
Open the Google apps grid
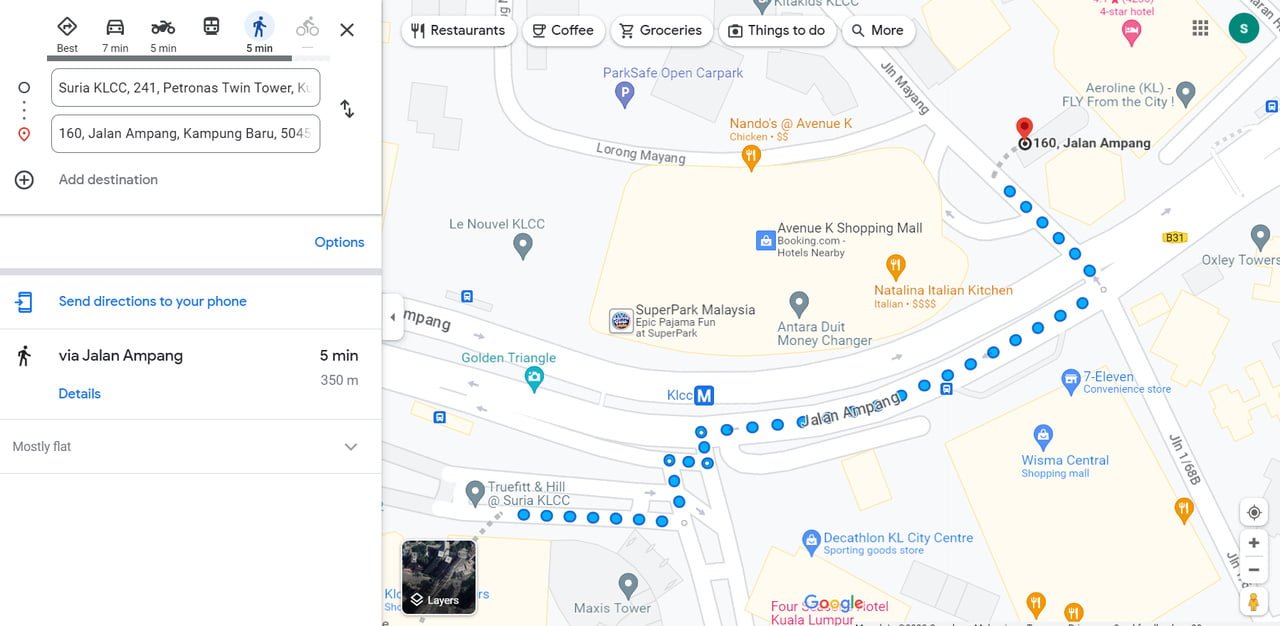click(1200, 28)
